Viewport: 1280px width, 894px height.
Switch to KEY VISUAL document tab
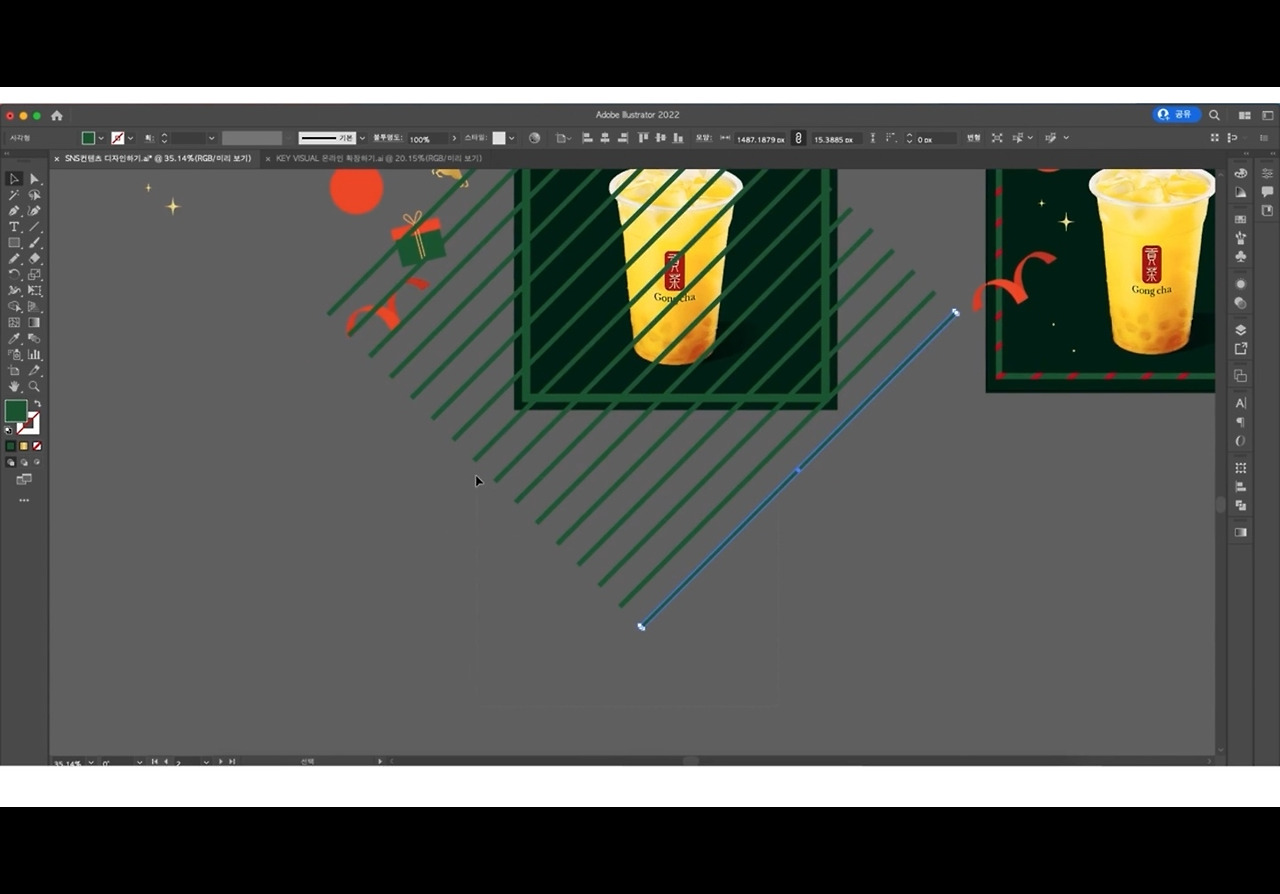pyautogui.click(x=379, y=158)
